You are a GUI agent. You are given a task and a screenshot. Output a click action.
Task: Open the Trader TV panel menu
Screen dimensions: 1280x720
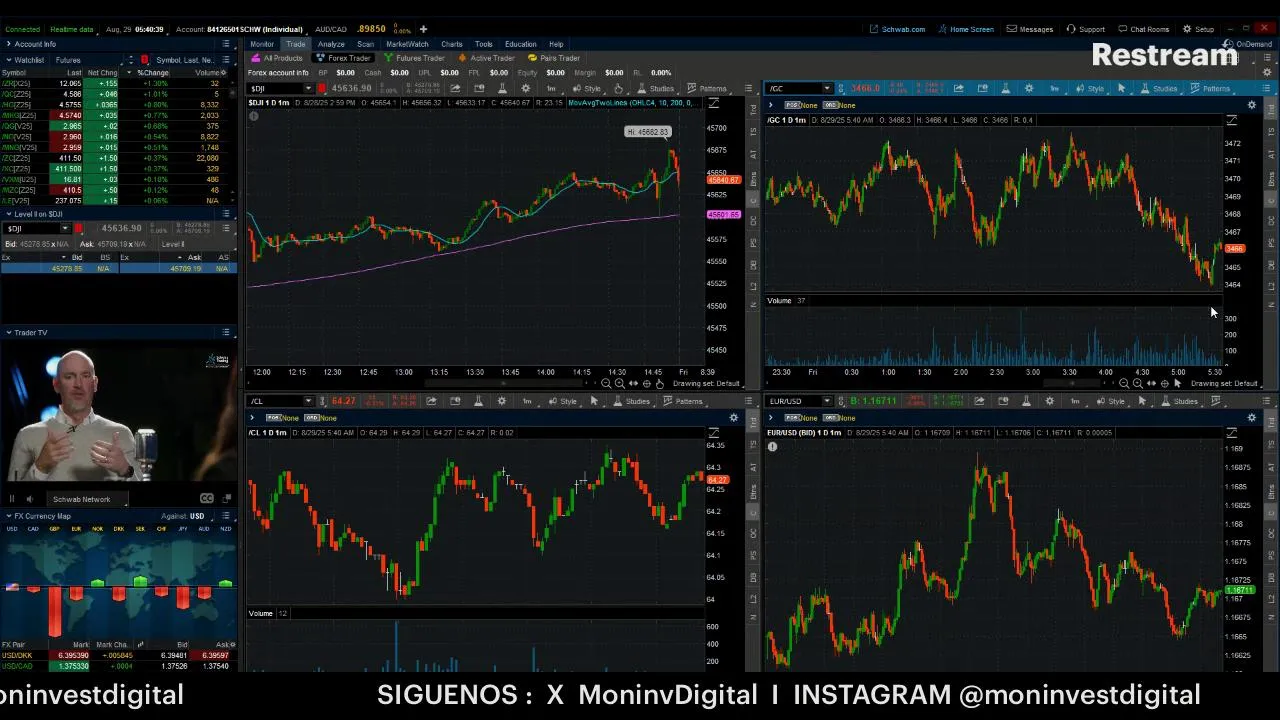(x=226, y=332)
